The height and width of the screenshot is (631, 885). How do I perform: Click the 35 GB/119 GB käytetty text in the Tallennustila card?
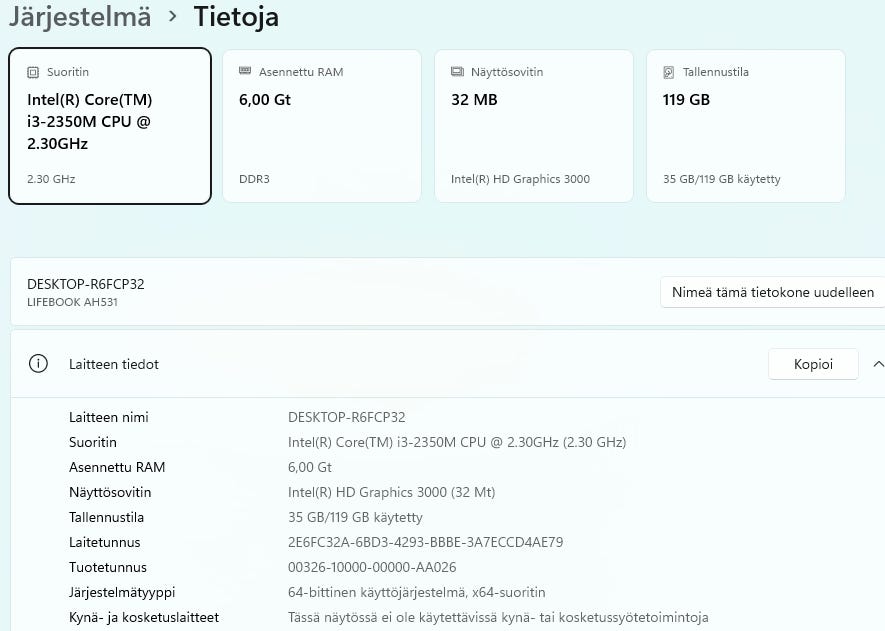tap(722, 179)
